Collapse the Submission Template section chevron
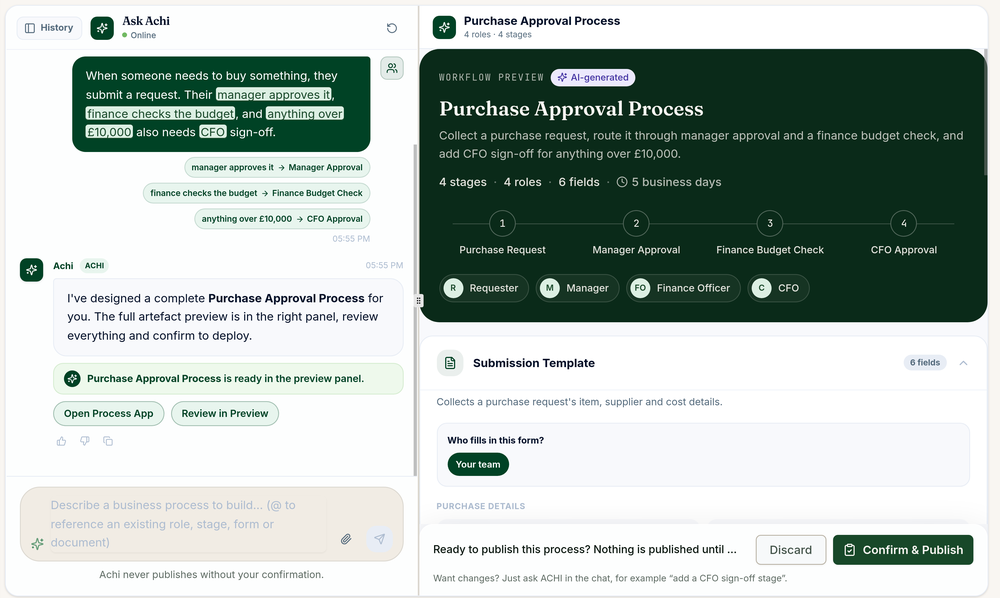 click(963, 363)
